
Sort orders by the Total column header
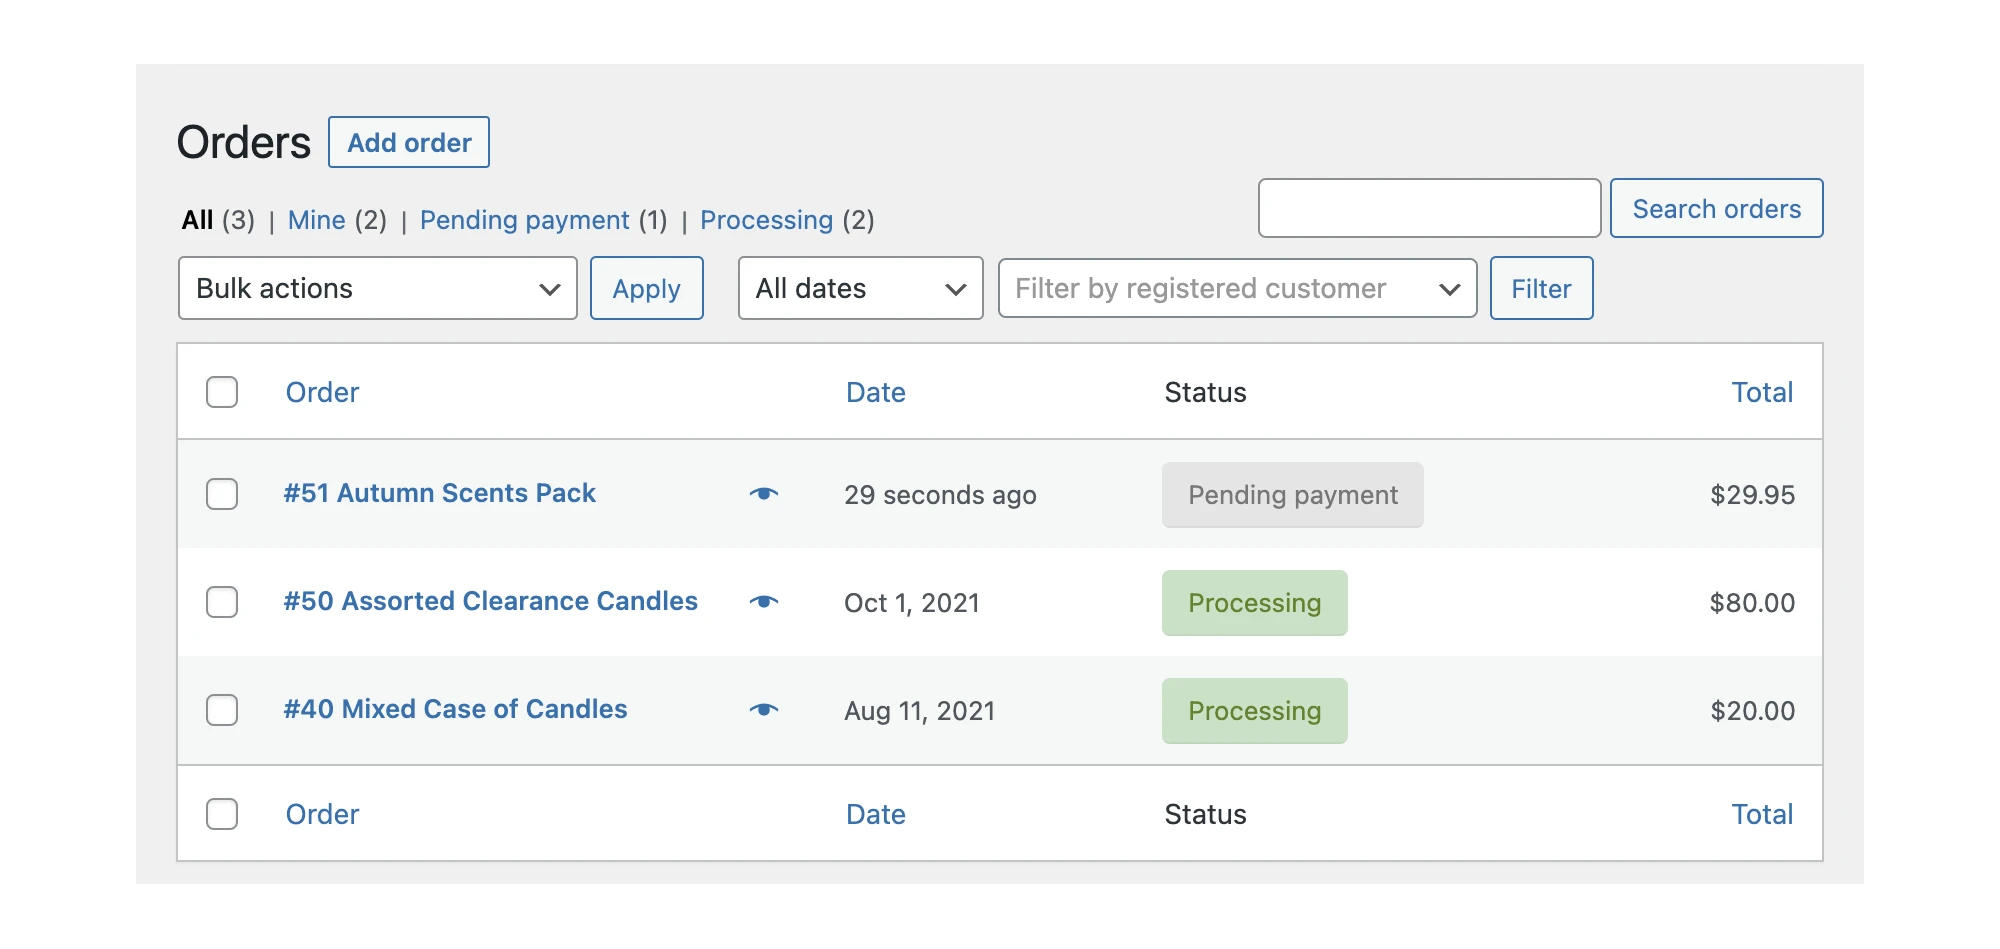tap(1761, 392)
